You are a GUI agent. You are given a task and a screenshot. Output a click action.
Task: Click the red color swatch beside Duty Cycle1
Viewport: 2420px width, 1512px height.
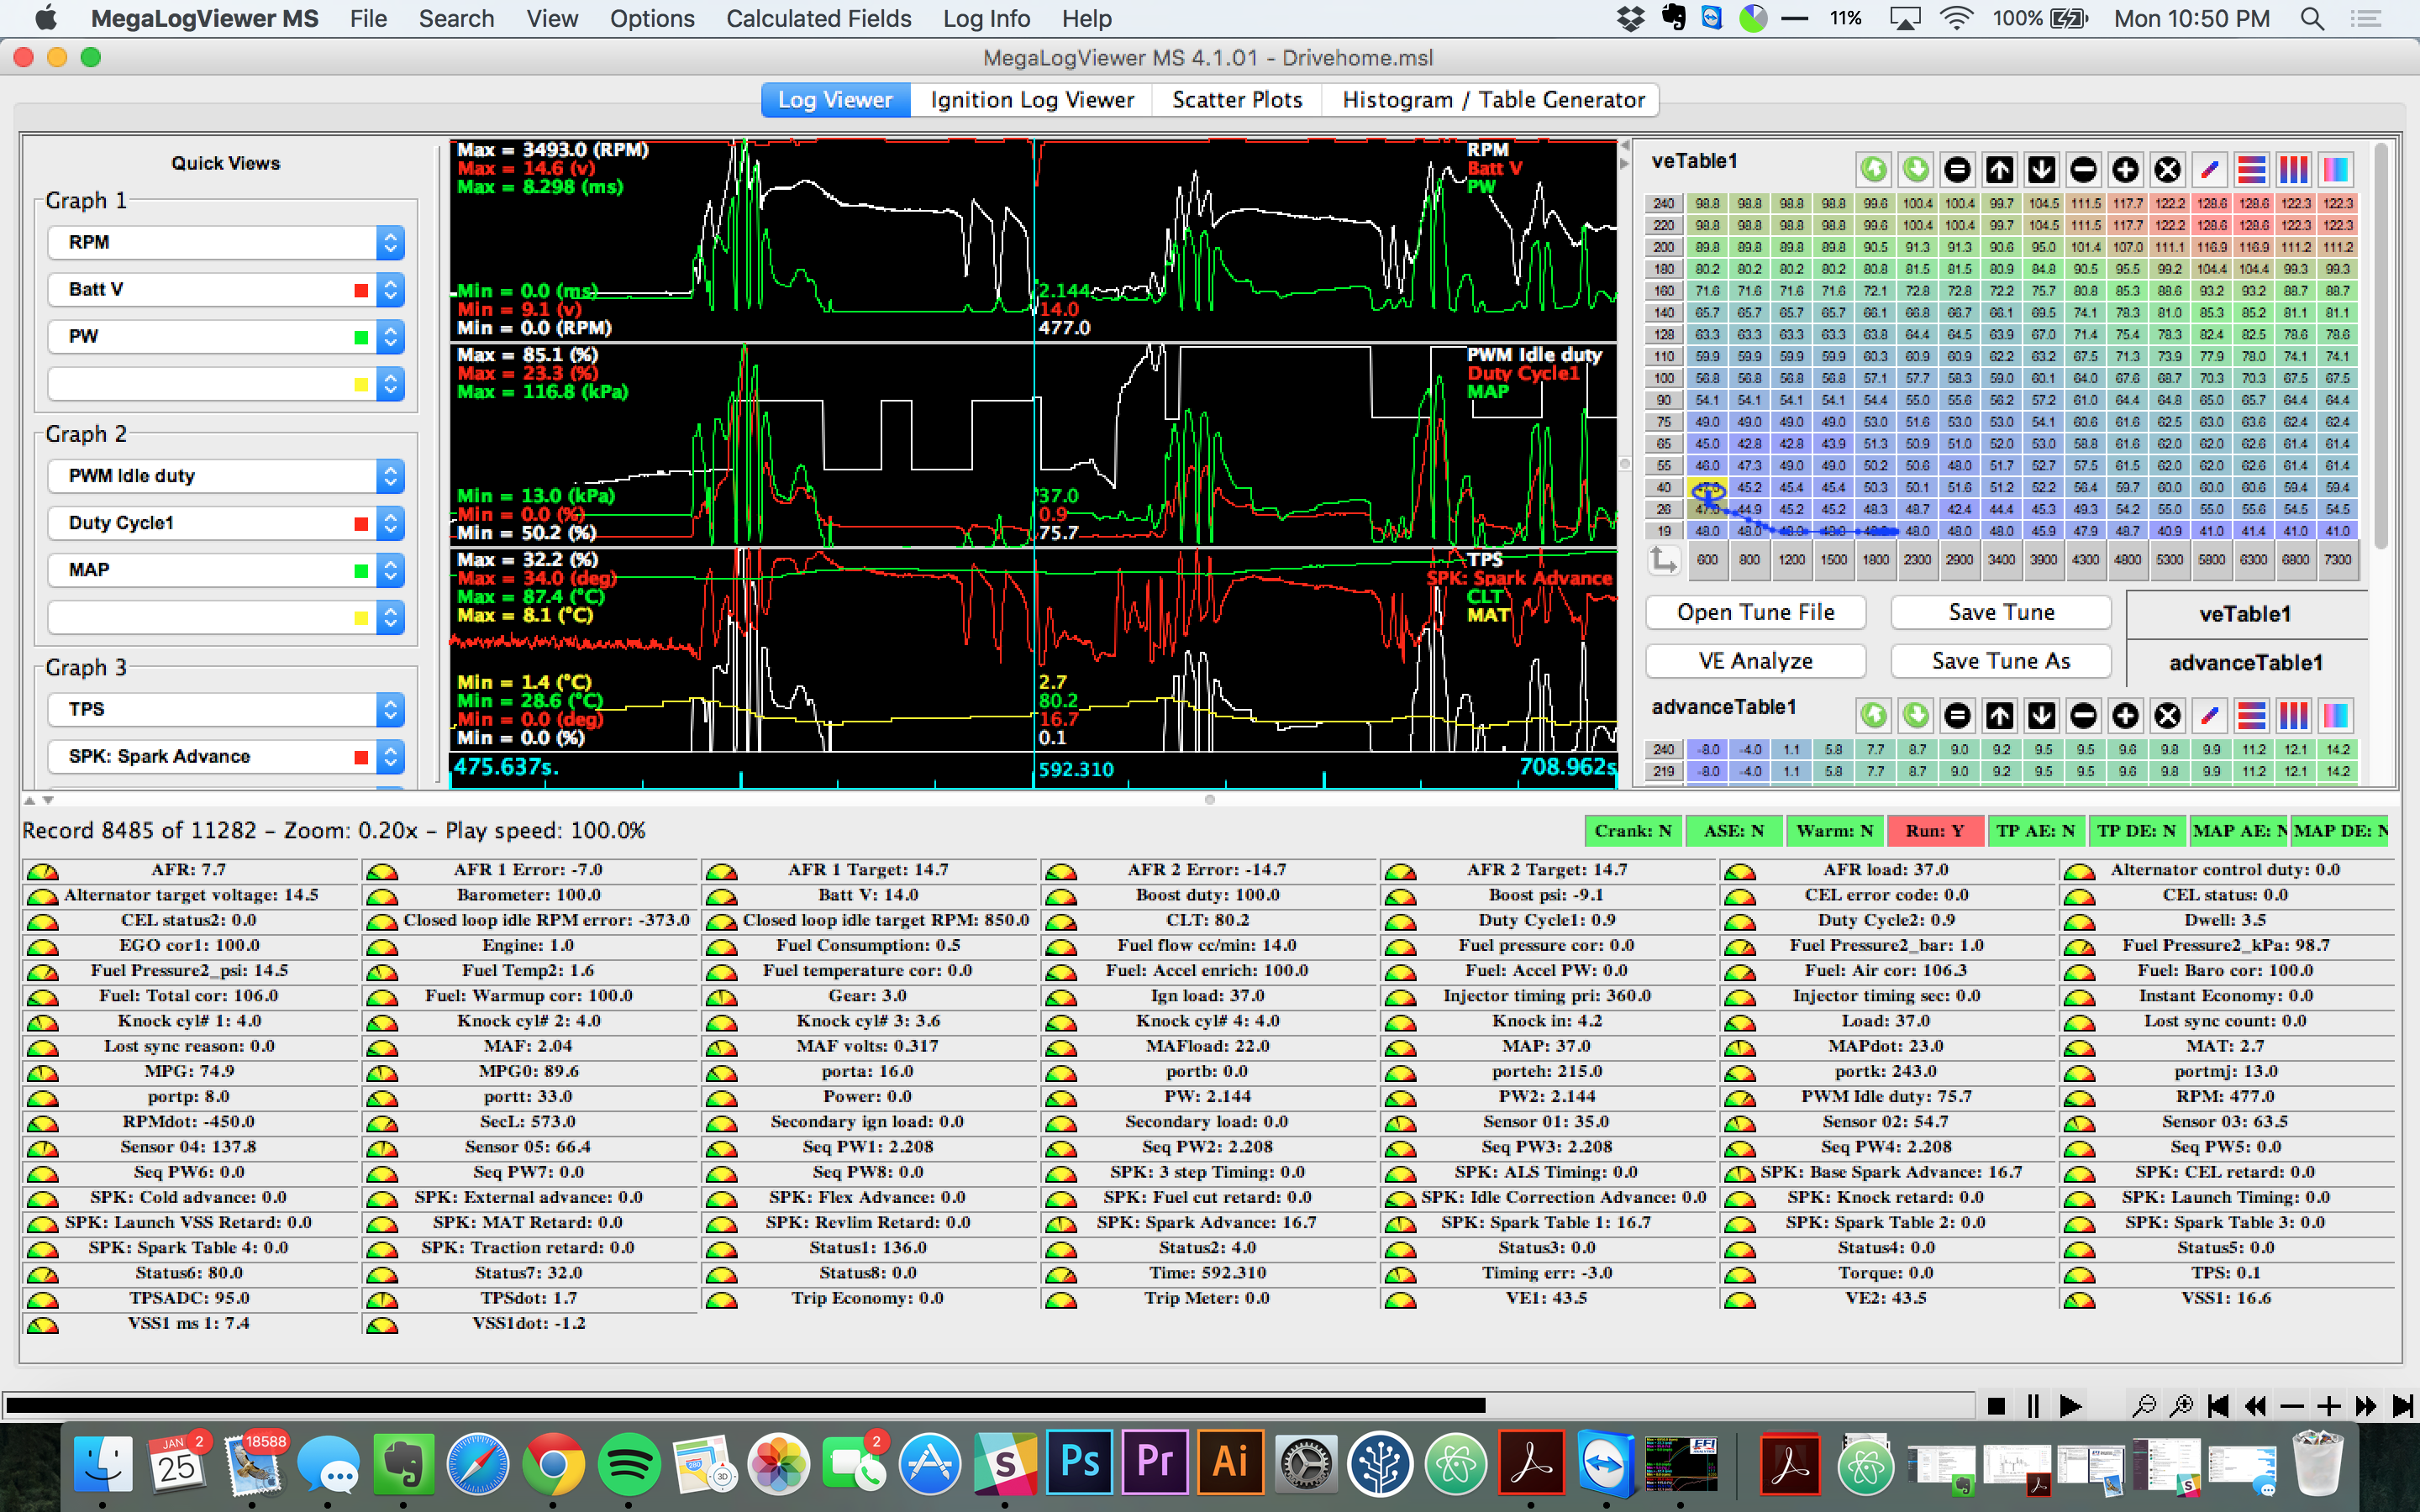(x=361, y=524)
